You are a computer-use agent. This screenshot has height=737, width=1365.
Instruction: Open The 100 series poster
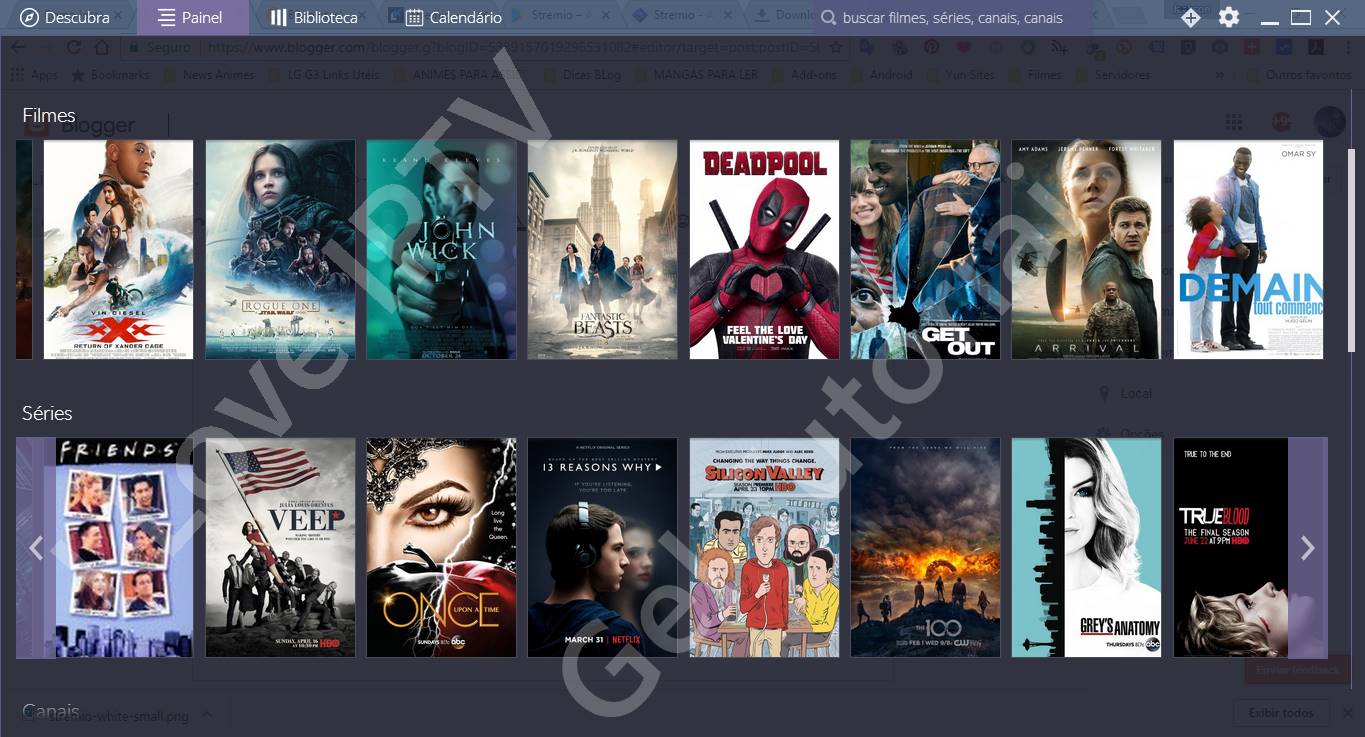coord(925,547)
